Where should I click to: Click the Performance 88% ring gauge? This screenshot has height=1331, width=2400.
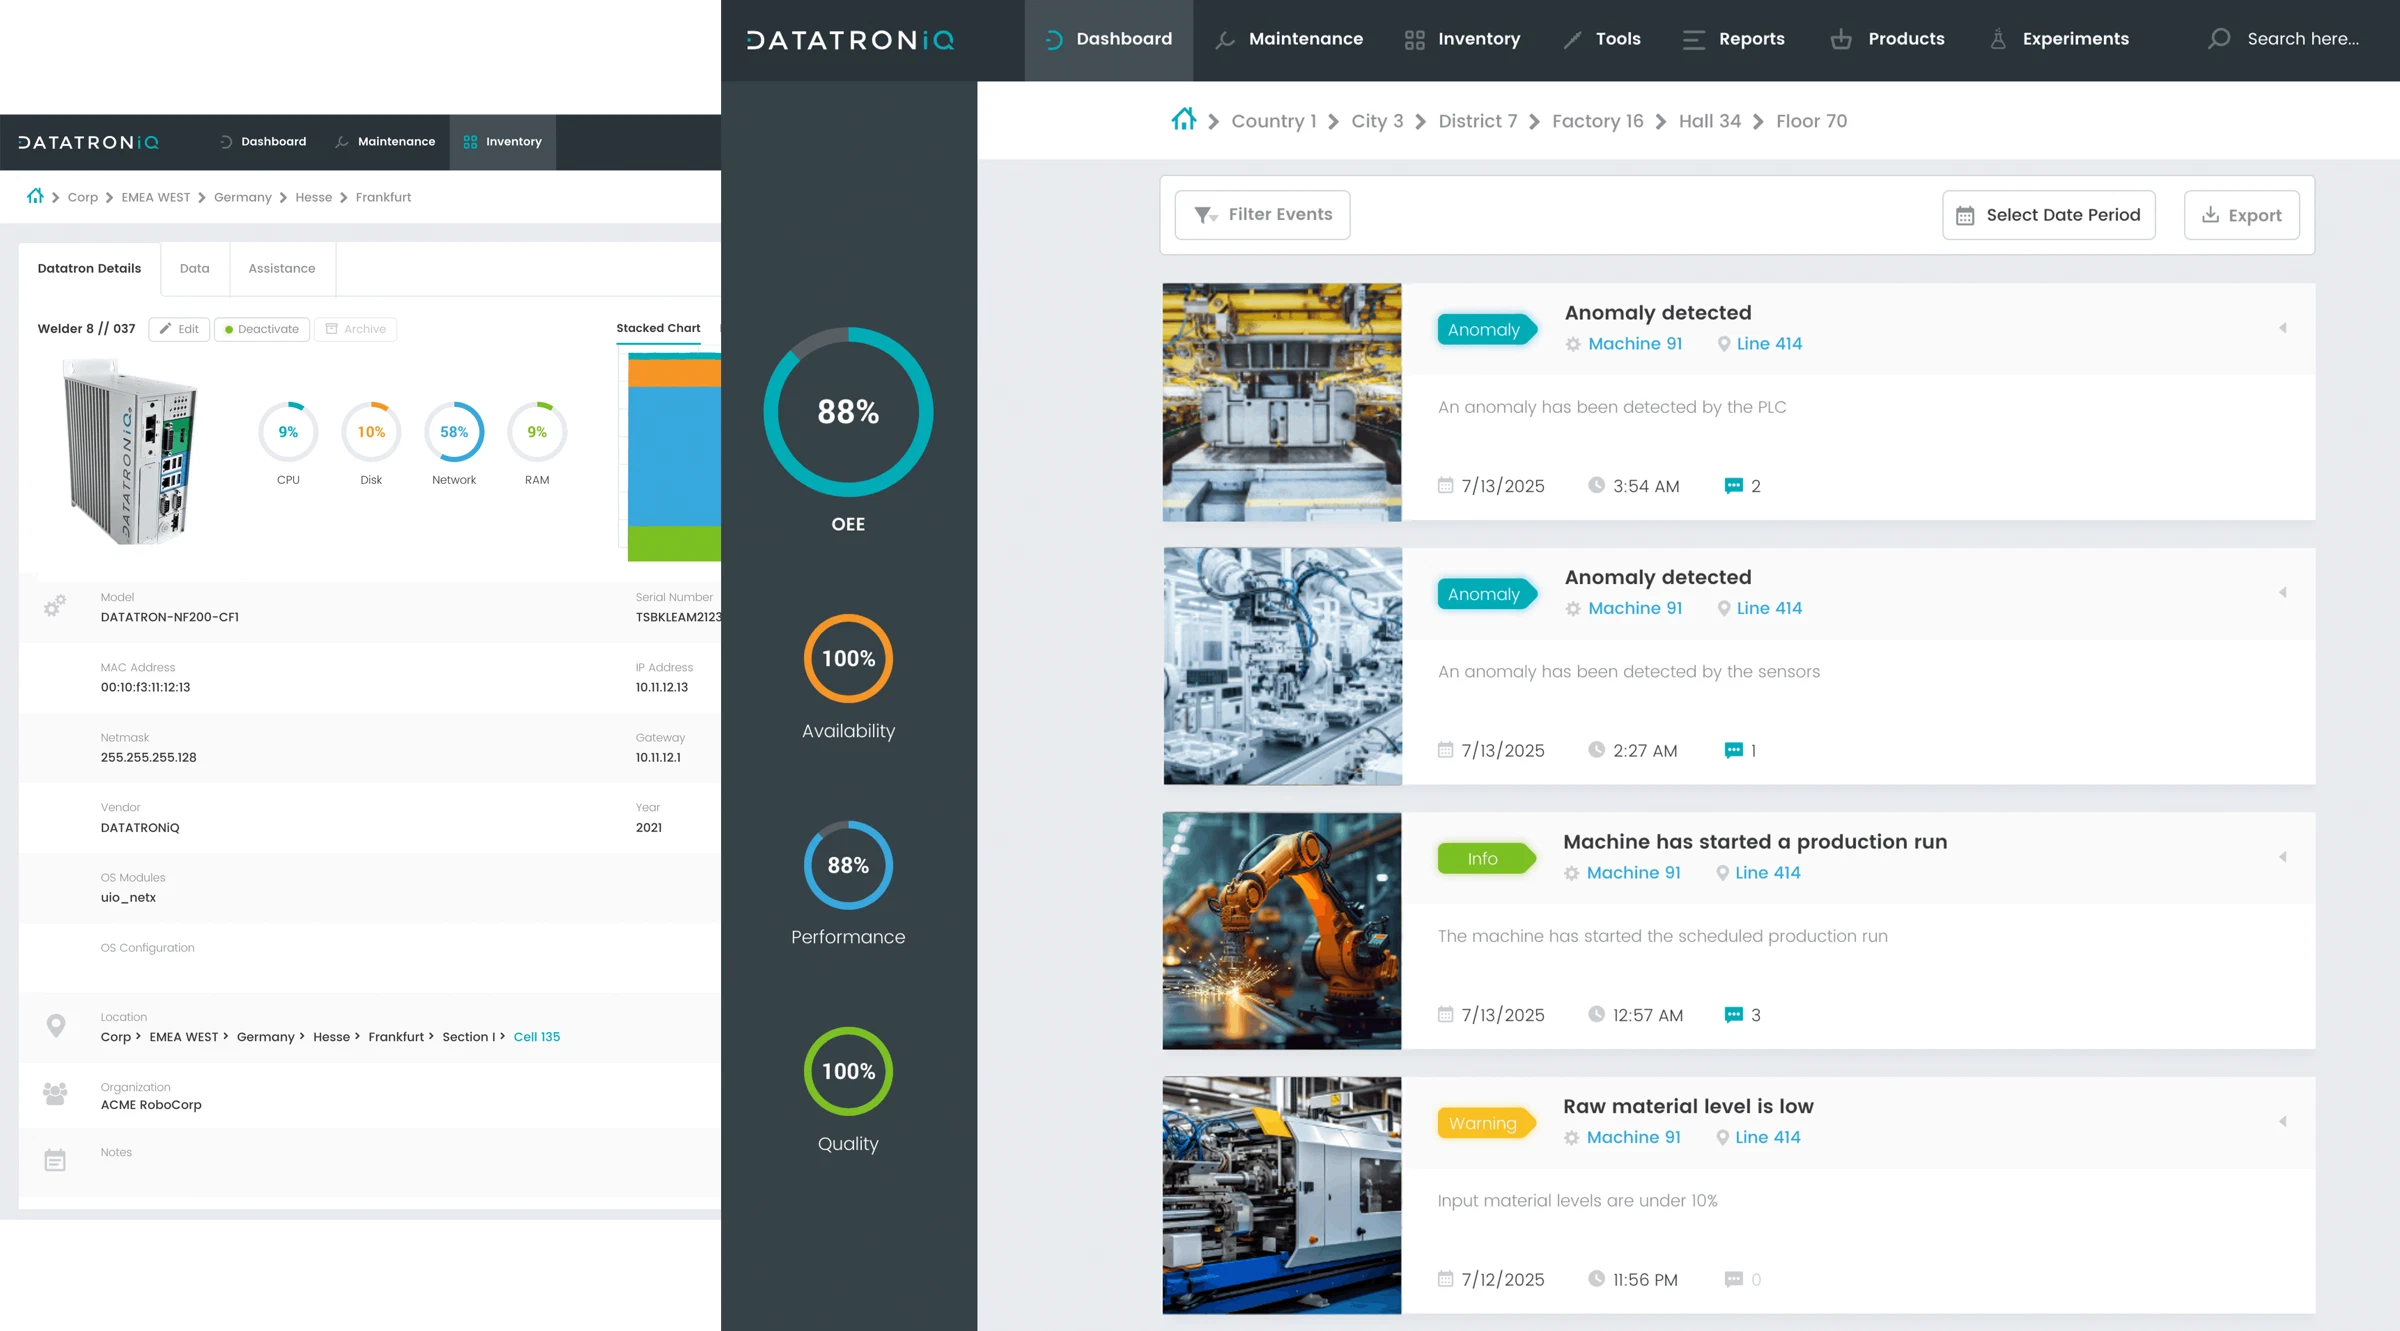click(848, 865)
